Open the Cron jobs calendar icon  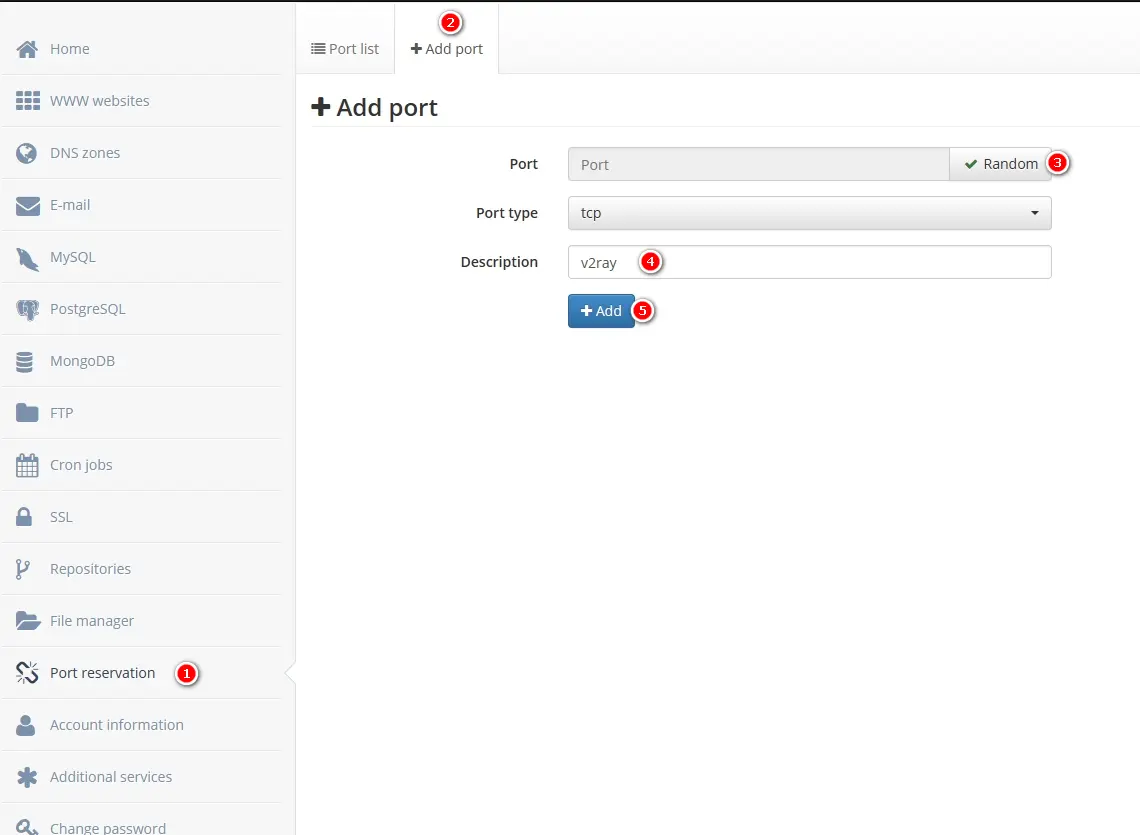(27, 465)
